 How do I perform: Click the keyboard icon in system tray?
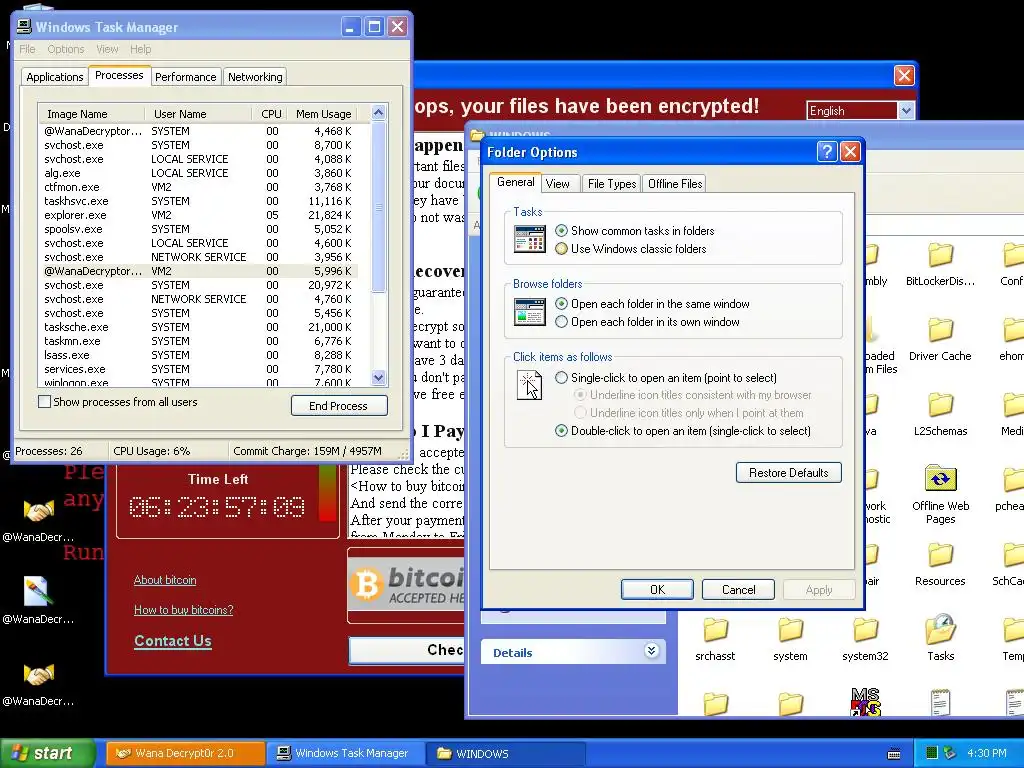click(x=894, y=754)
